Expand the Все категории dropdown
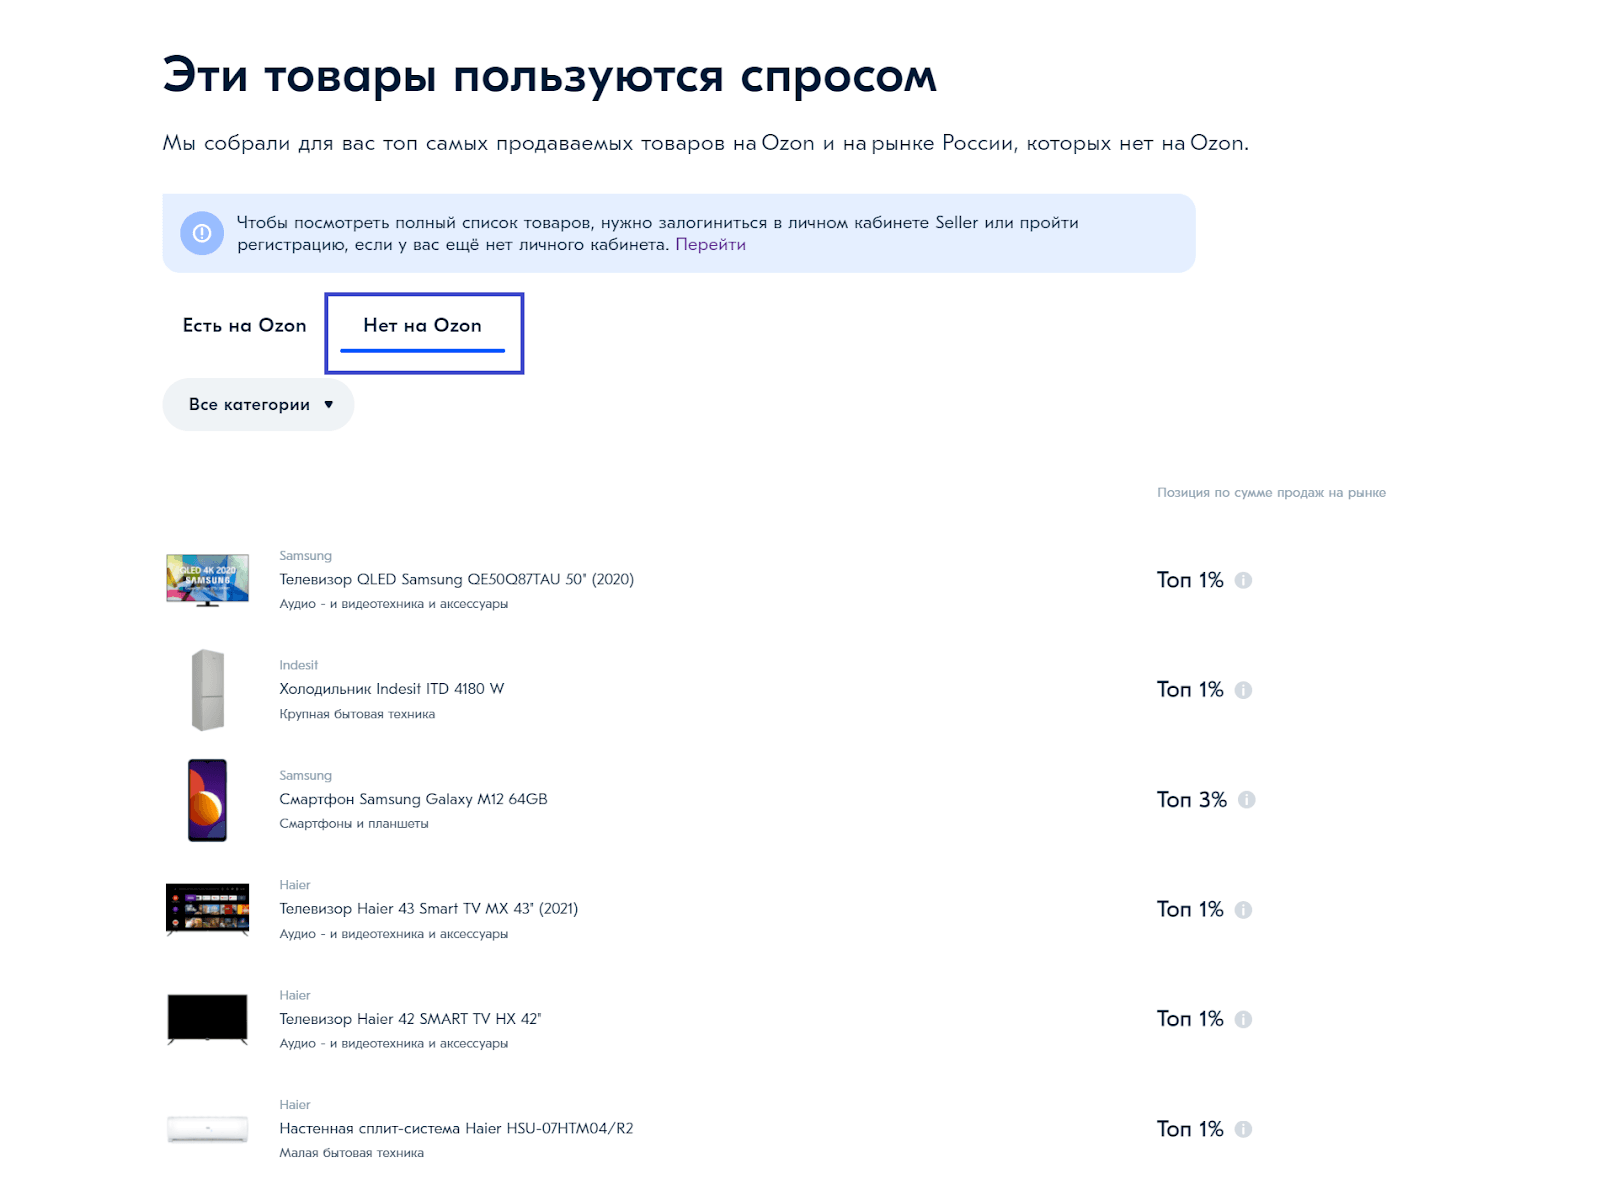This screenshot has height=1179, width=1600. 258,404
